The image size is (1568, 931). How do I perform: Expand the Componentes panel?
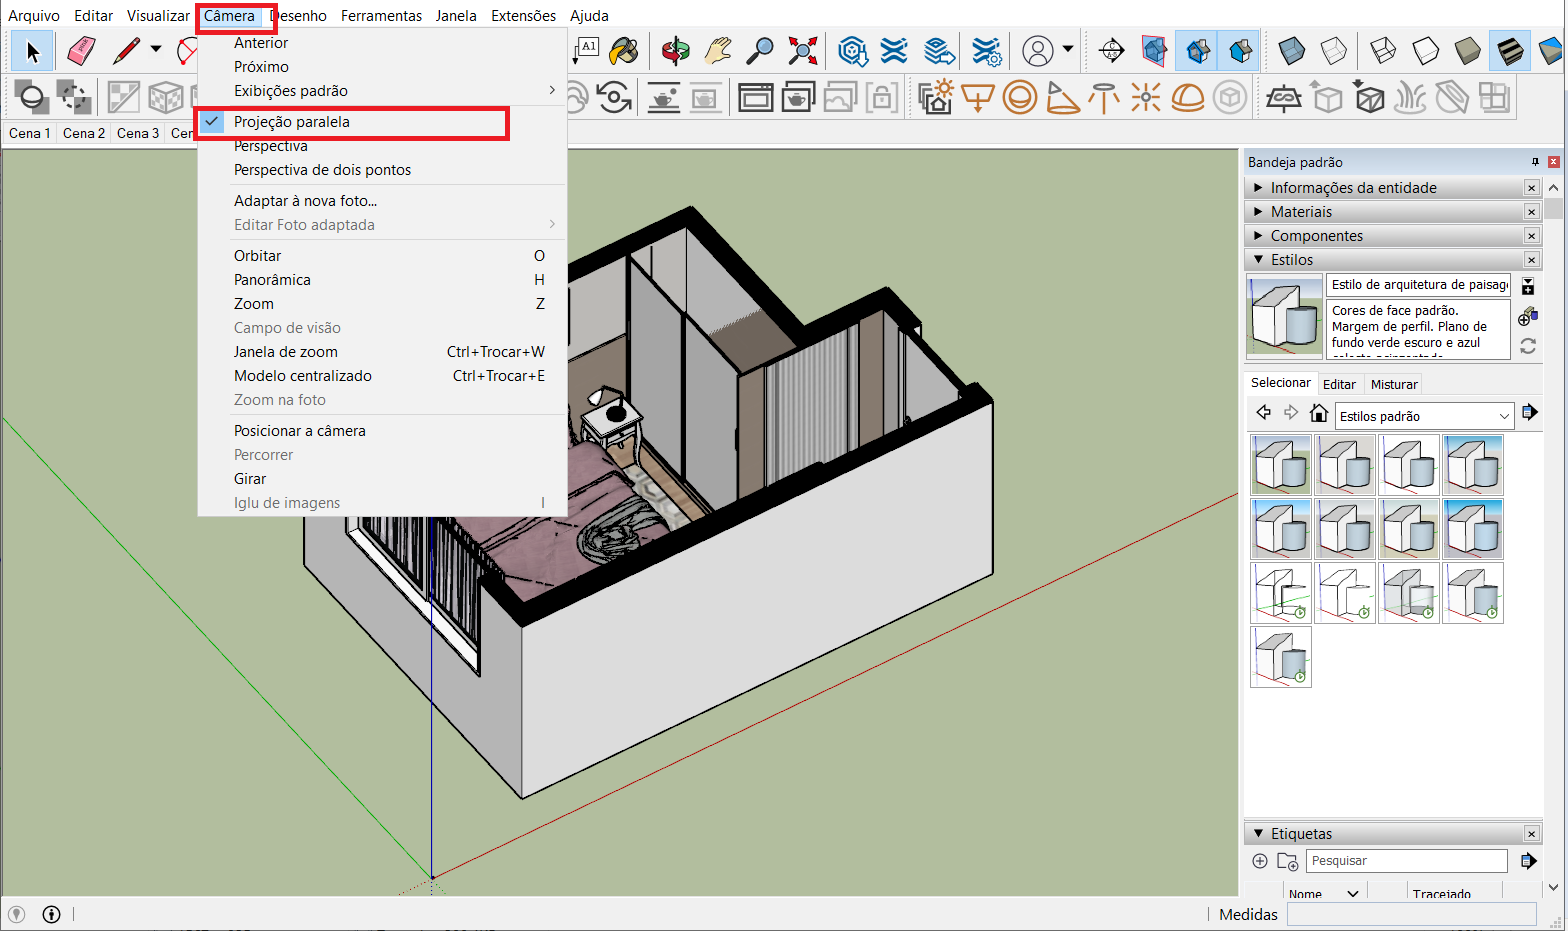(x=1392, y=236)
